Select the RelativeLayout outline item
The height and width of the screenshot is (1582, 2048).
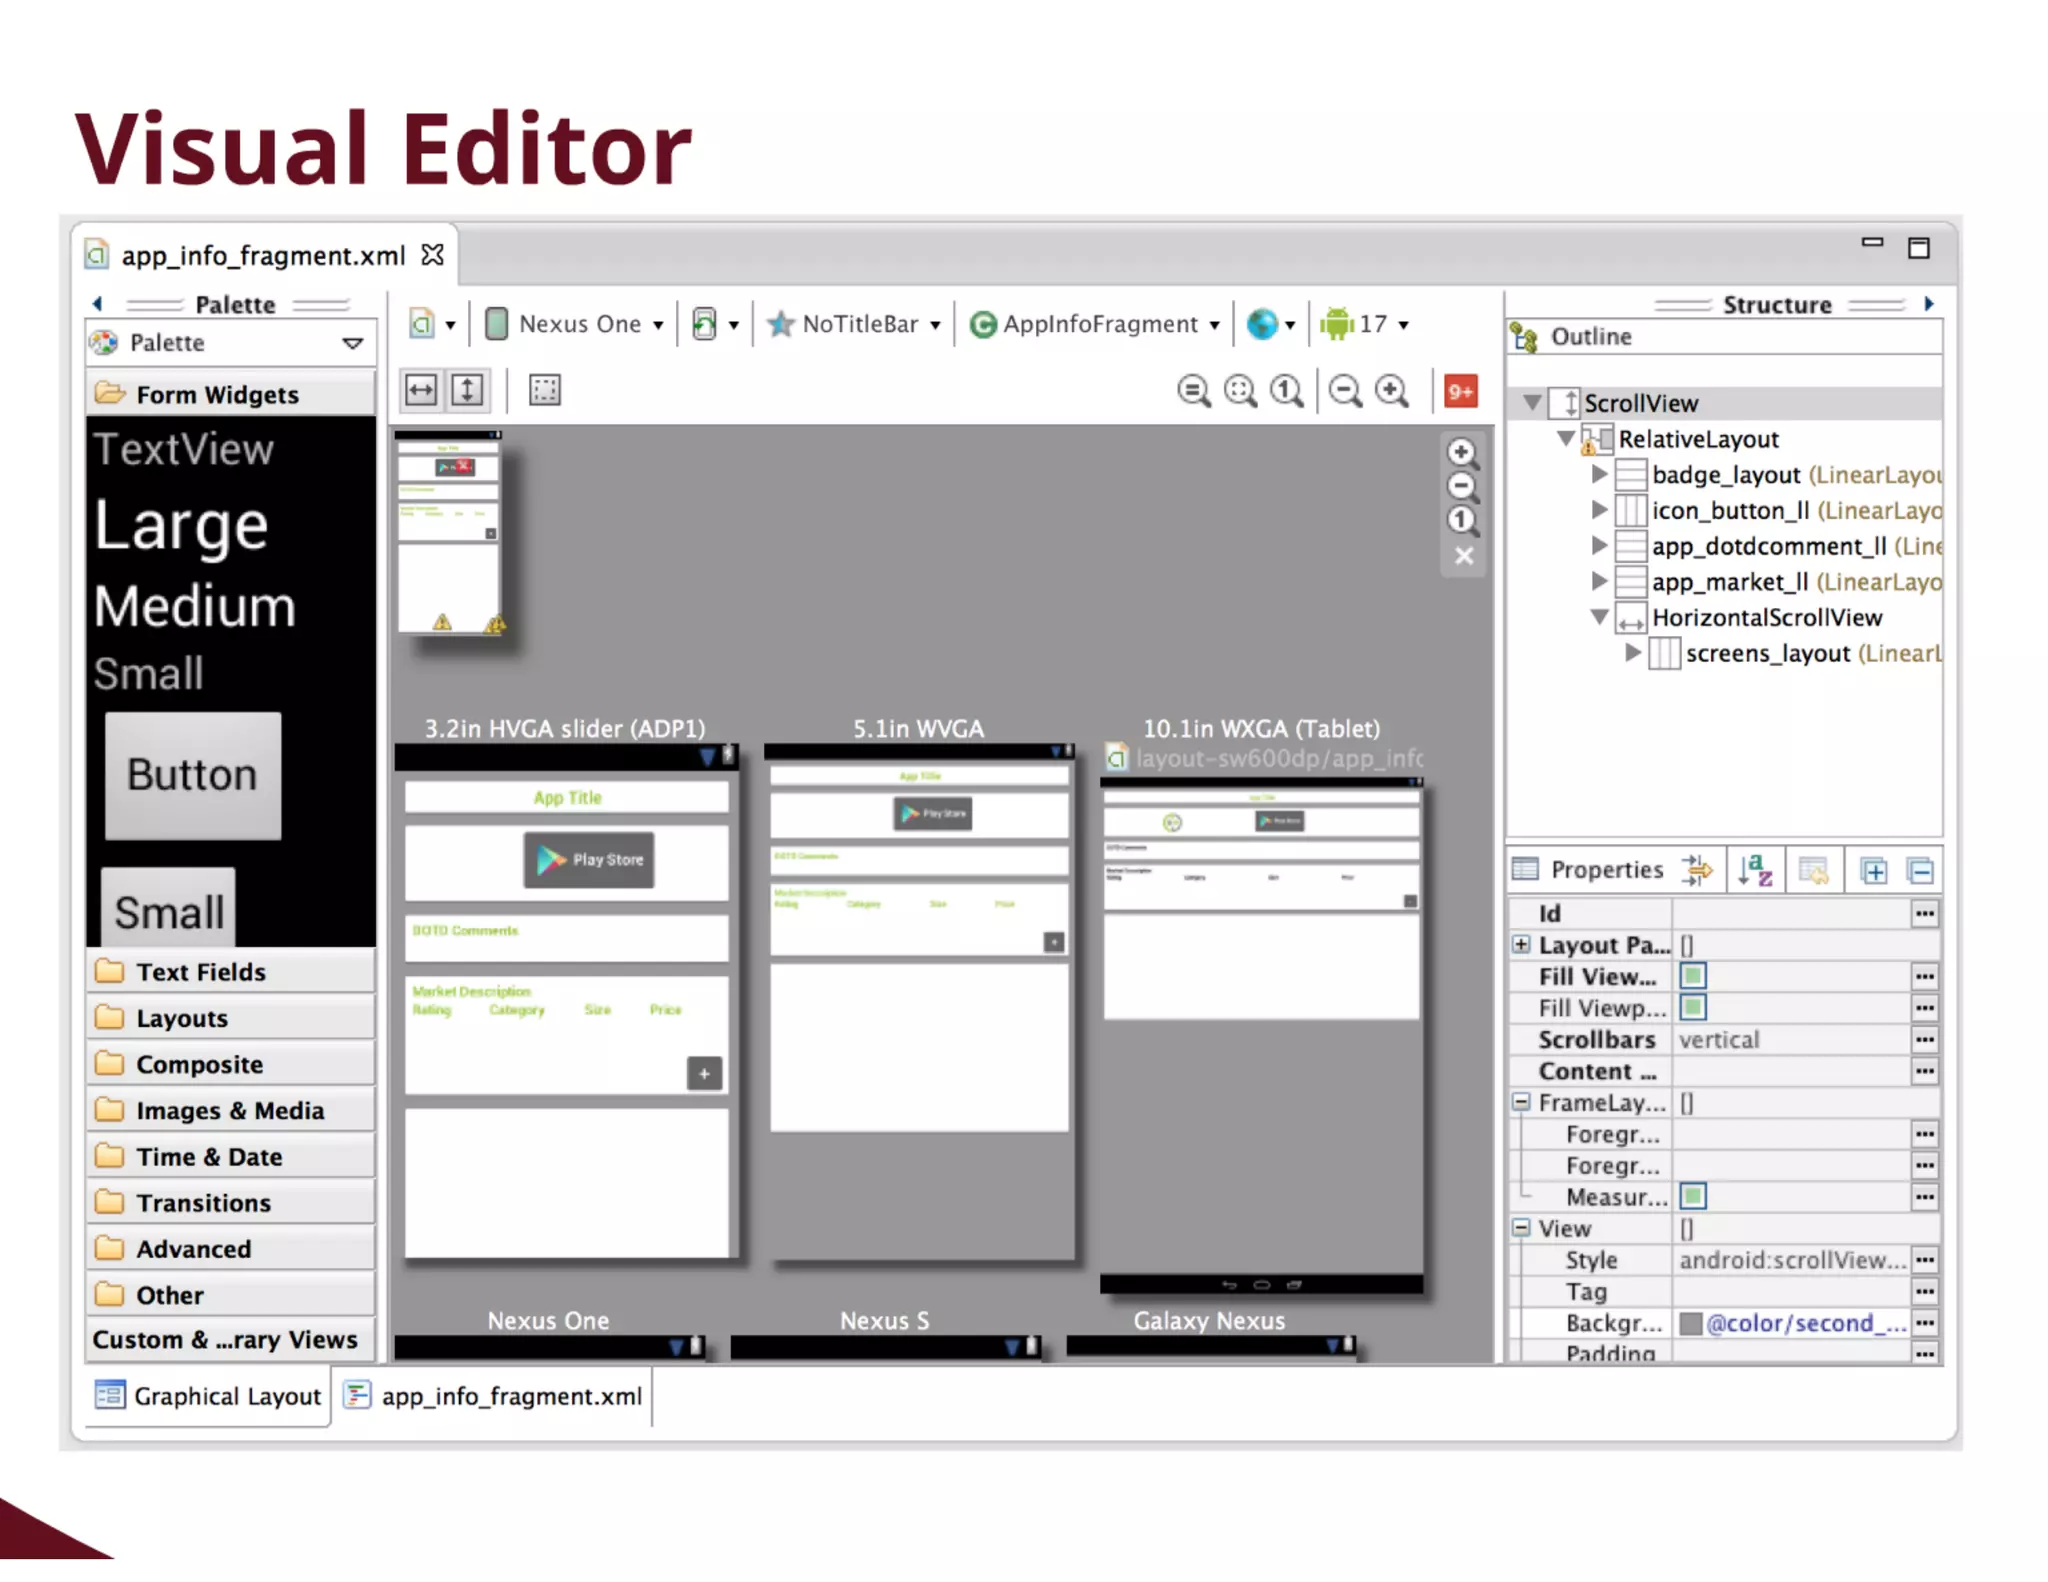pos(1698,439)
